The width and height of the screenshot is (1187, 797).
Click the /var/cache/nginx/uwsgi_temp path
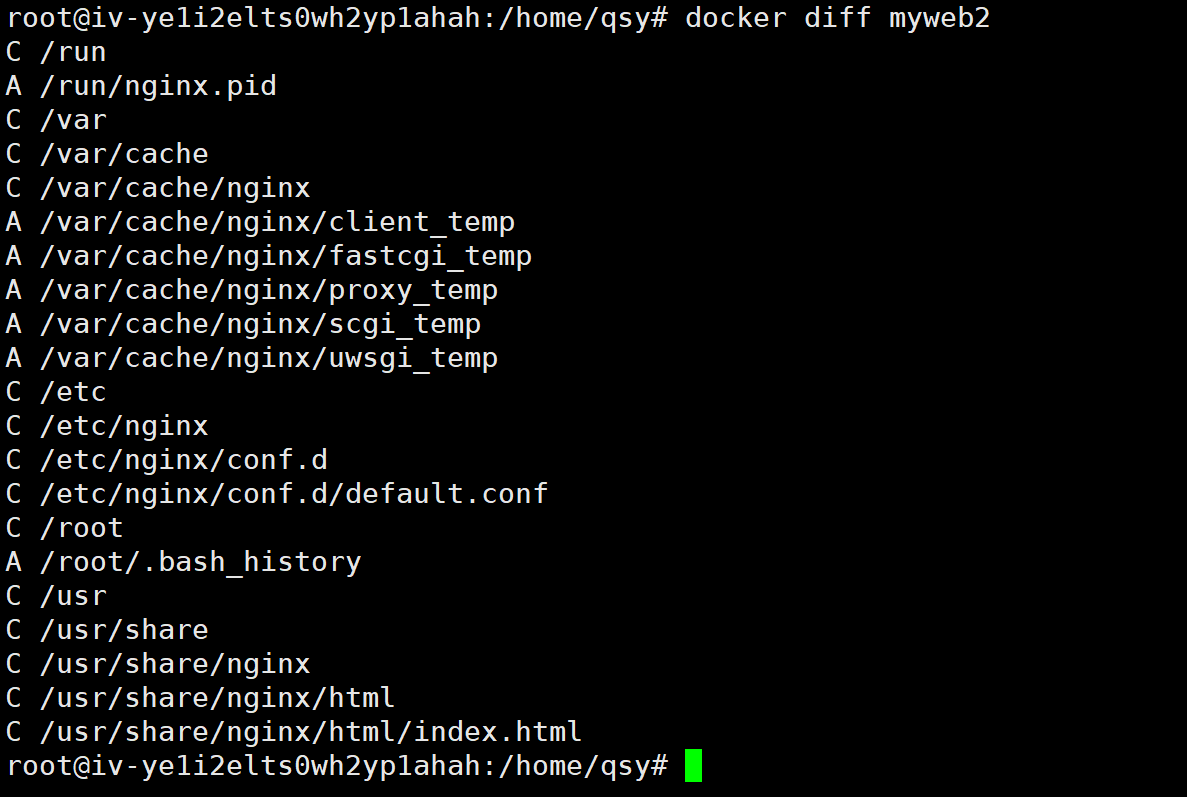[x=268, y=358]
